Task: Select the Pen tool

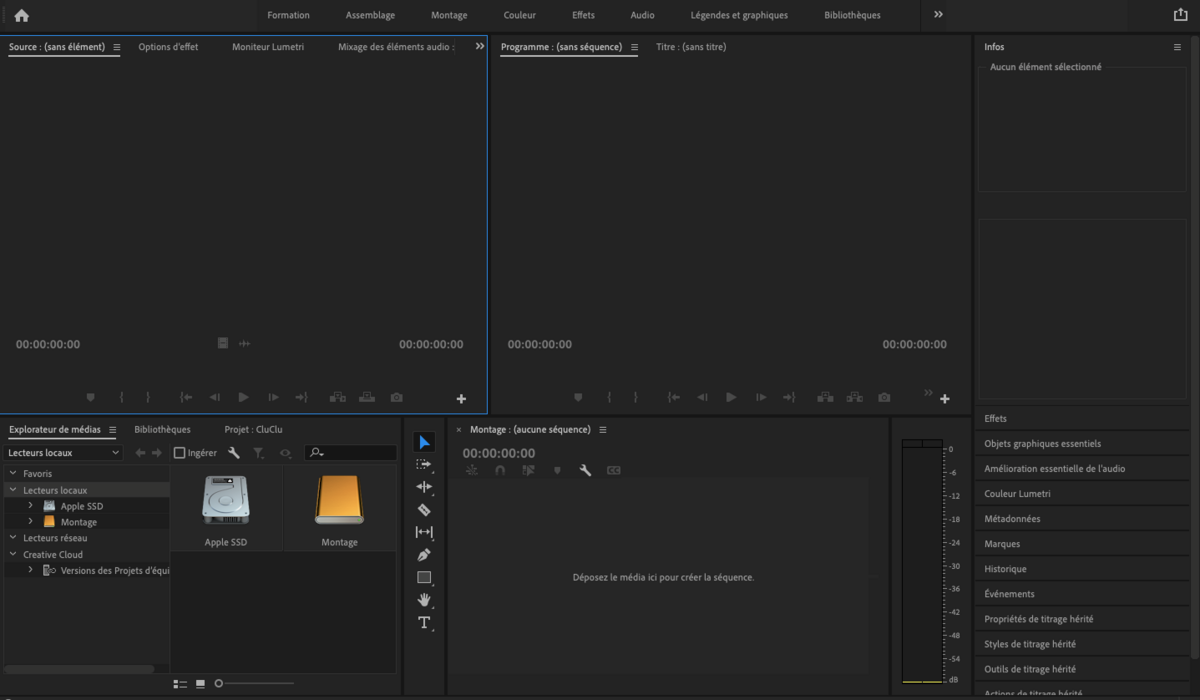Action: coord(424,555)
